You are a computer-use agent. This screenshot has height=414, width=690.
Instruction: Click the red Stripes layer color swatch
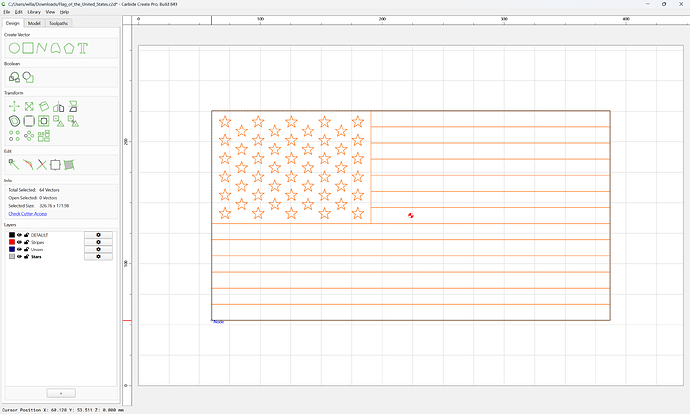click(x=12, y=242)
